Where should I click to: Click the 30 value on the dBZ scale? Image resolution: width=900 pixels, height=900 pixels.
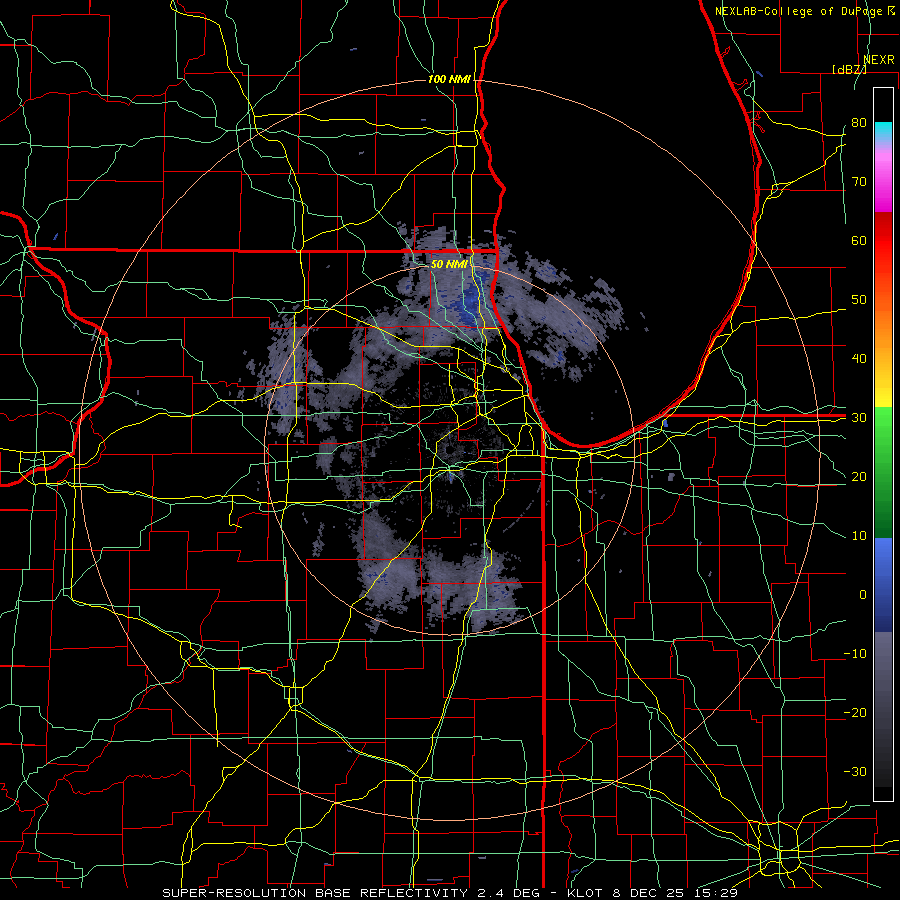[859, 418]
